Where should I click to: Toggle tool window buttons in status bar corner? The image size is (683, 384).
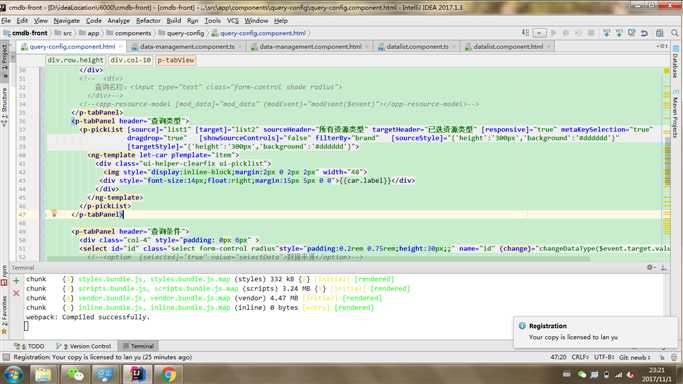pos(6,357)
